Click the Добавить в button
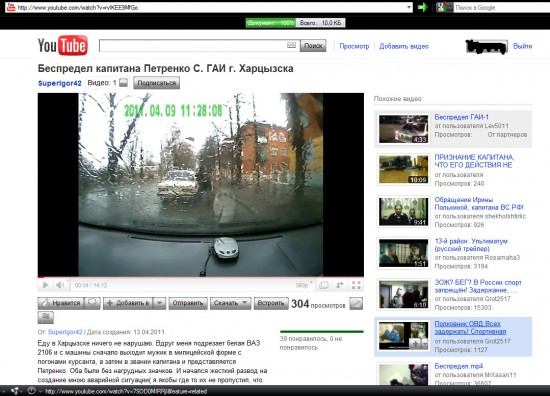 point(128,303)
